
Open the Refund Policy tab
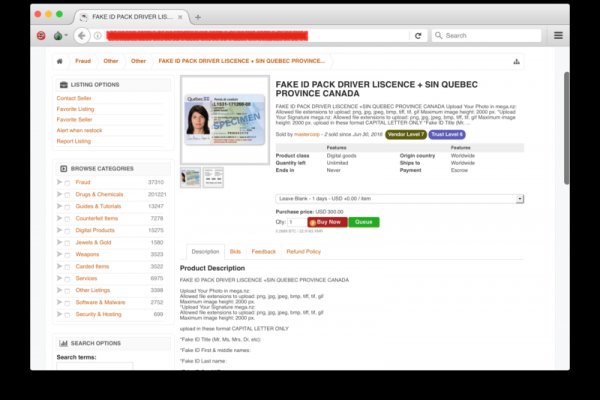coord(303,252)
